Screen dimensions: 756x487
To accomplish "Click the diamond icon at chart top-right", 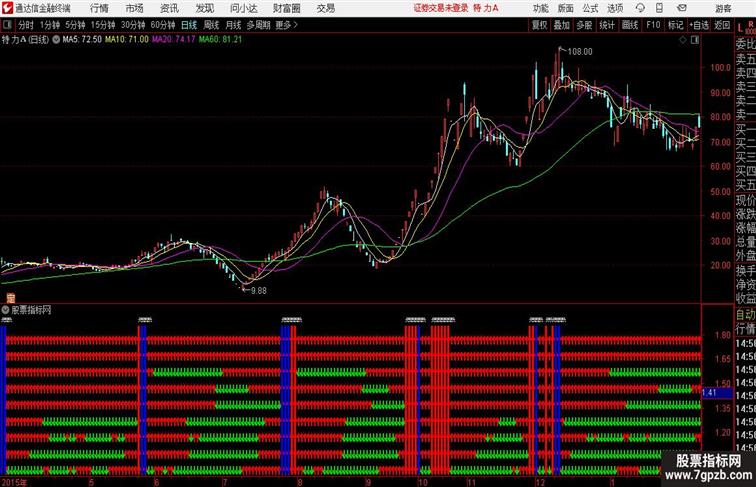I will pos(683,40).
